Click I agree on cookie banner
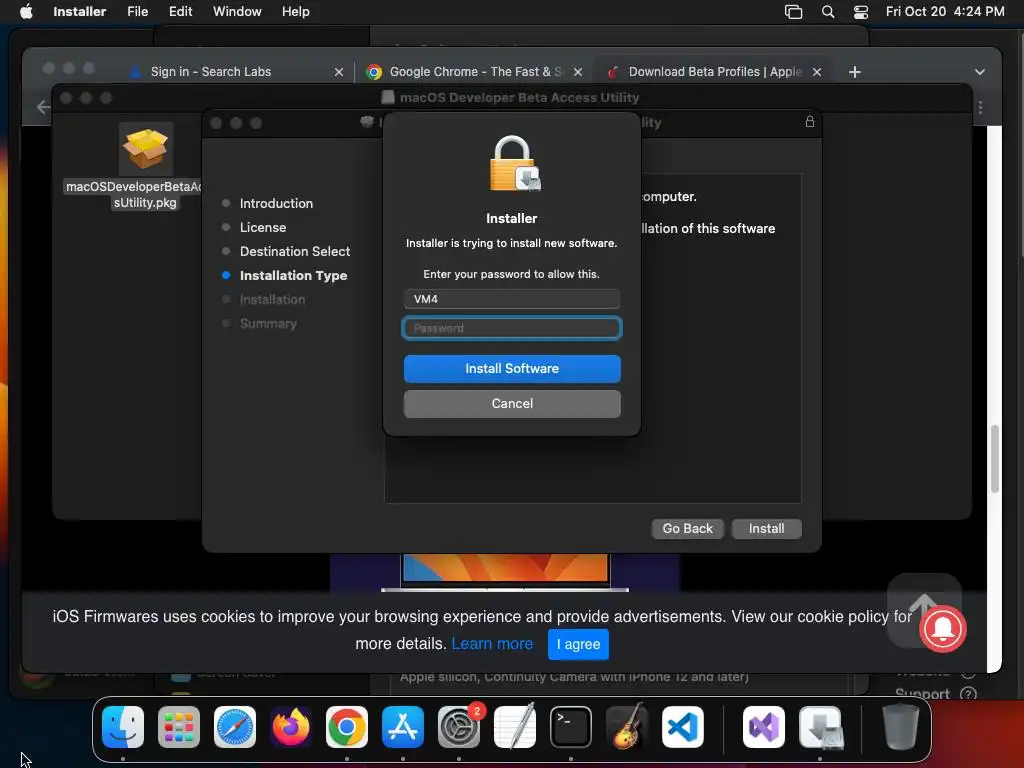 (x=578, y=645)
